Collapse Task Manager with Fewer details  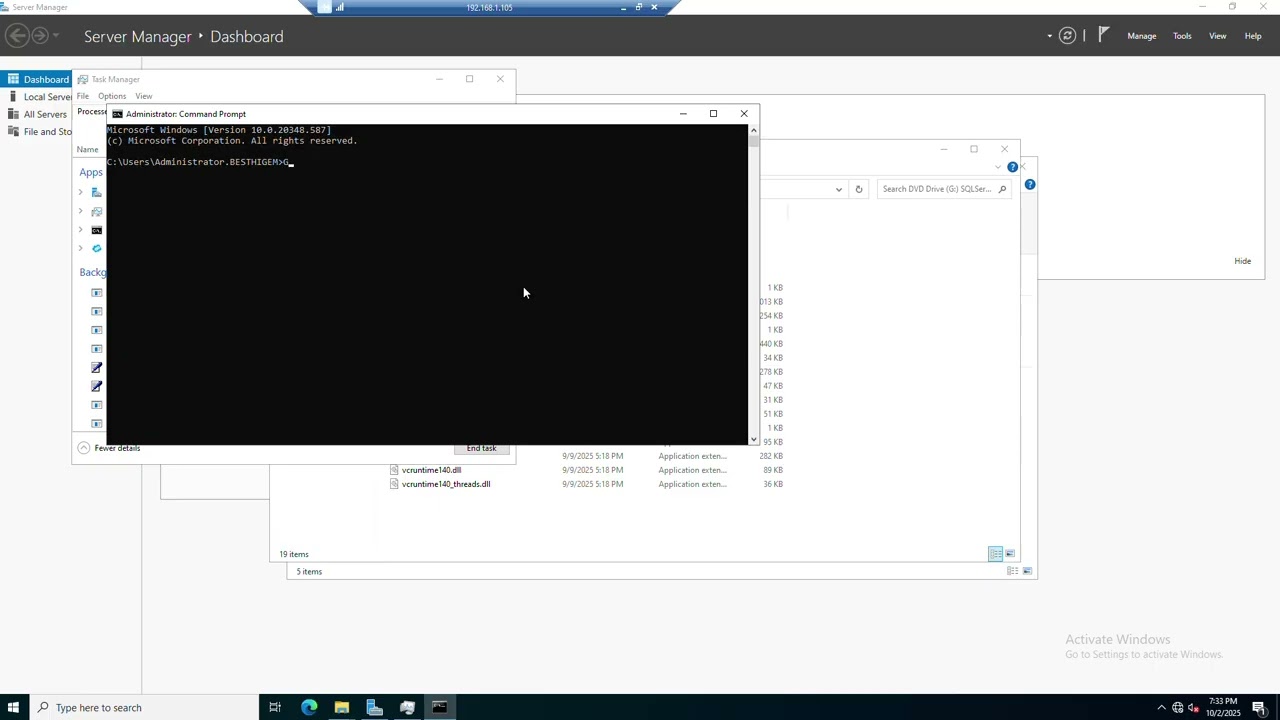pyautogui.click(x=109, y=448)
